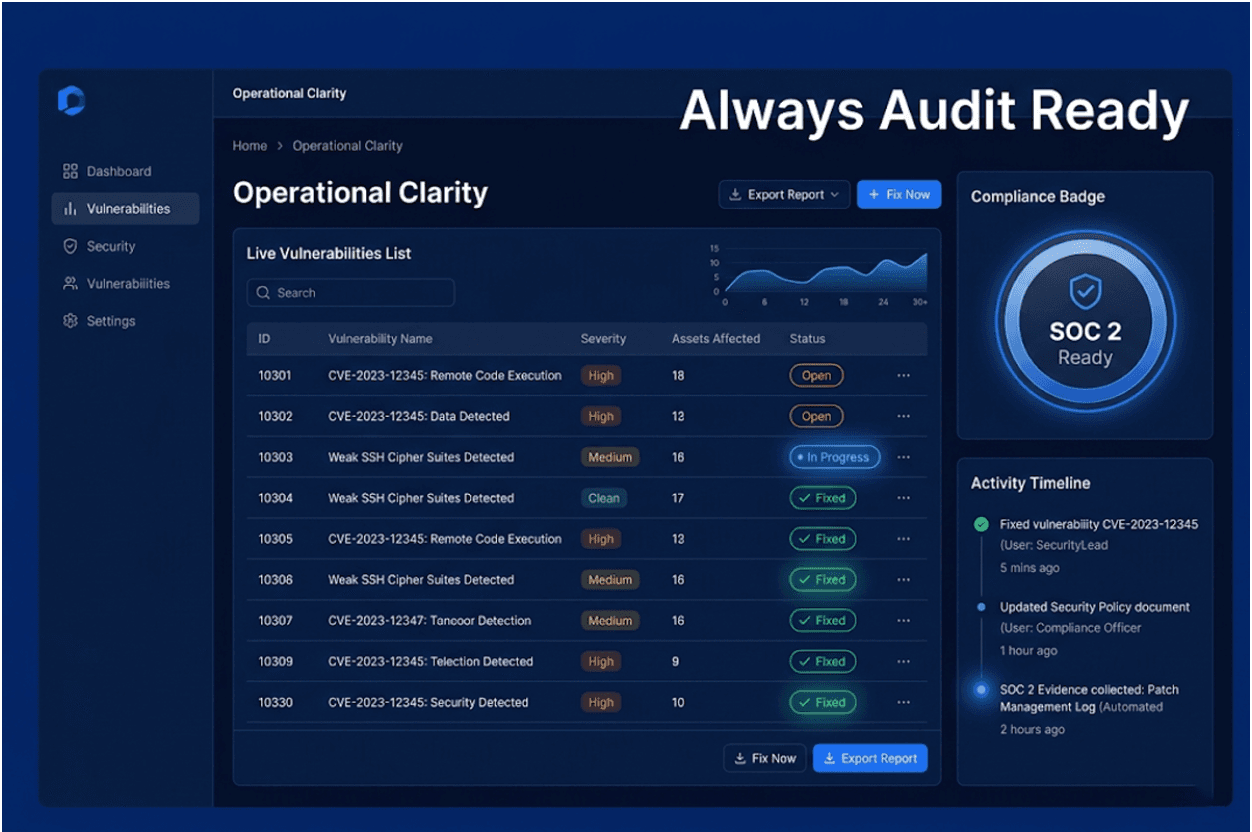Open the more options for row 10304
Viewport: 1252px width, 832px height.
tap(904, 498)
